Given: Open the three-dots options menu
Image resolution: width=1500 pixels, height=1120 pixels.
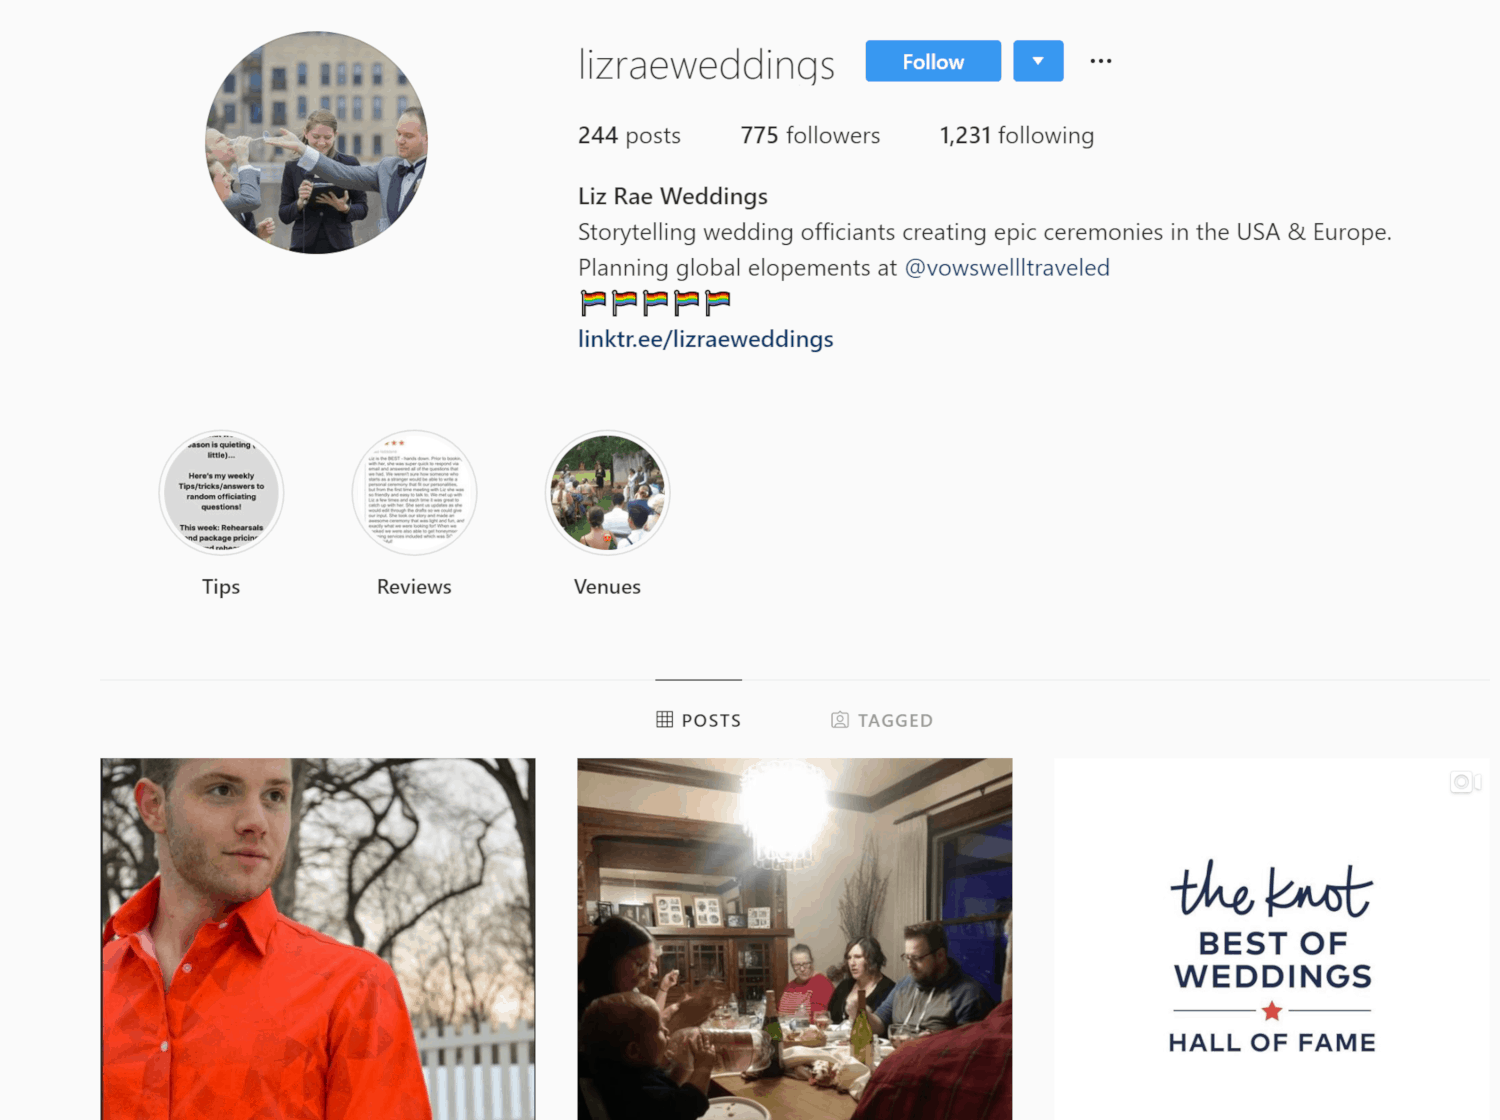Looking at the screenshot, I should click(x=1101, y=61).
